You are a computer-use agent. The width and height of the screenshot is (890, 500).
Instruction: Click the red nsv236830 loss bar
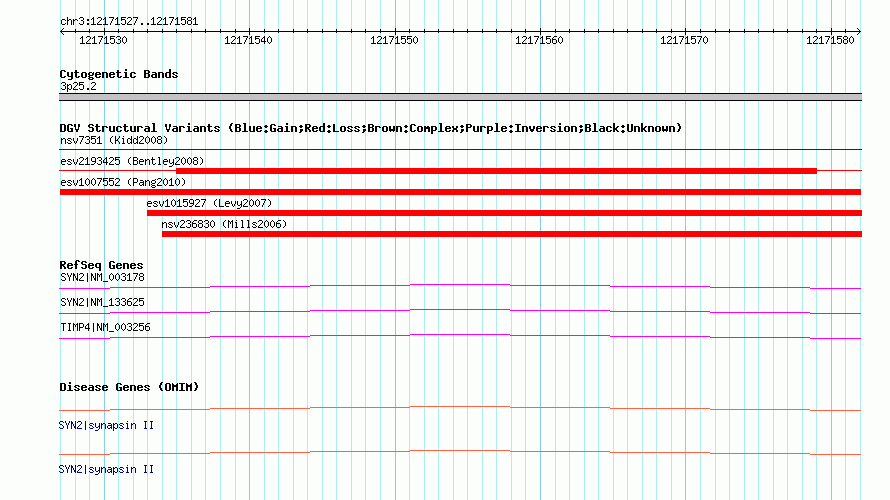[x=512, y=234]
